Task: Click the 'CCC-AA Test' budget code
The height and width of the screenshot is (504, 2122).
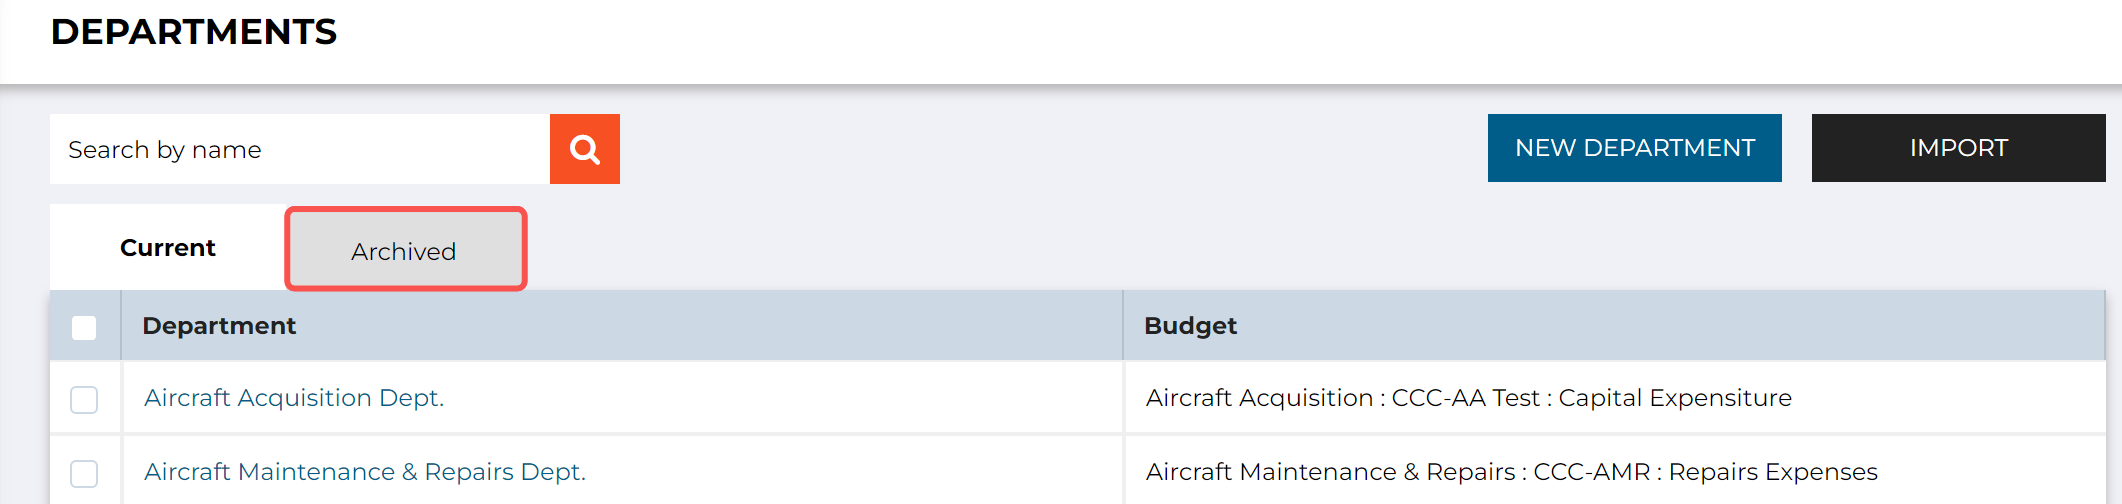Action: [x=1466, y=398]
